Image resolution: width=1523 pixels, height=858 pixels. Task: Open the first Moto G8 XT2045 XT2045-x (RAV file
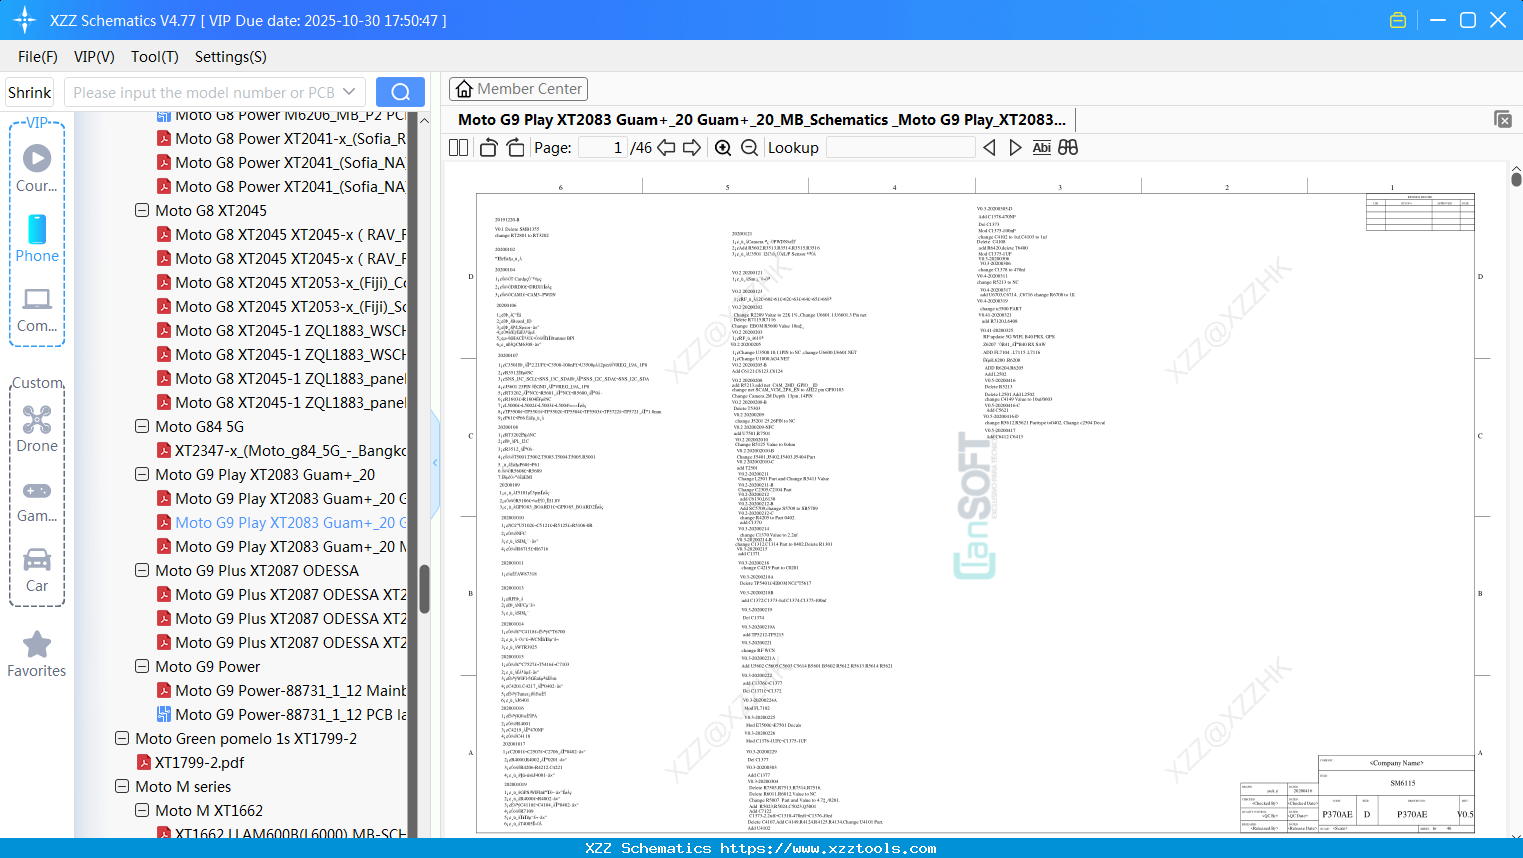290,234
